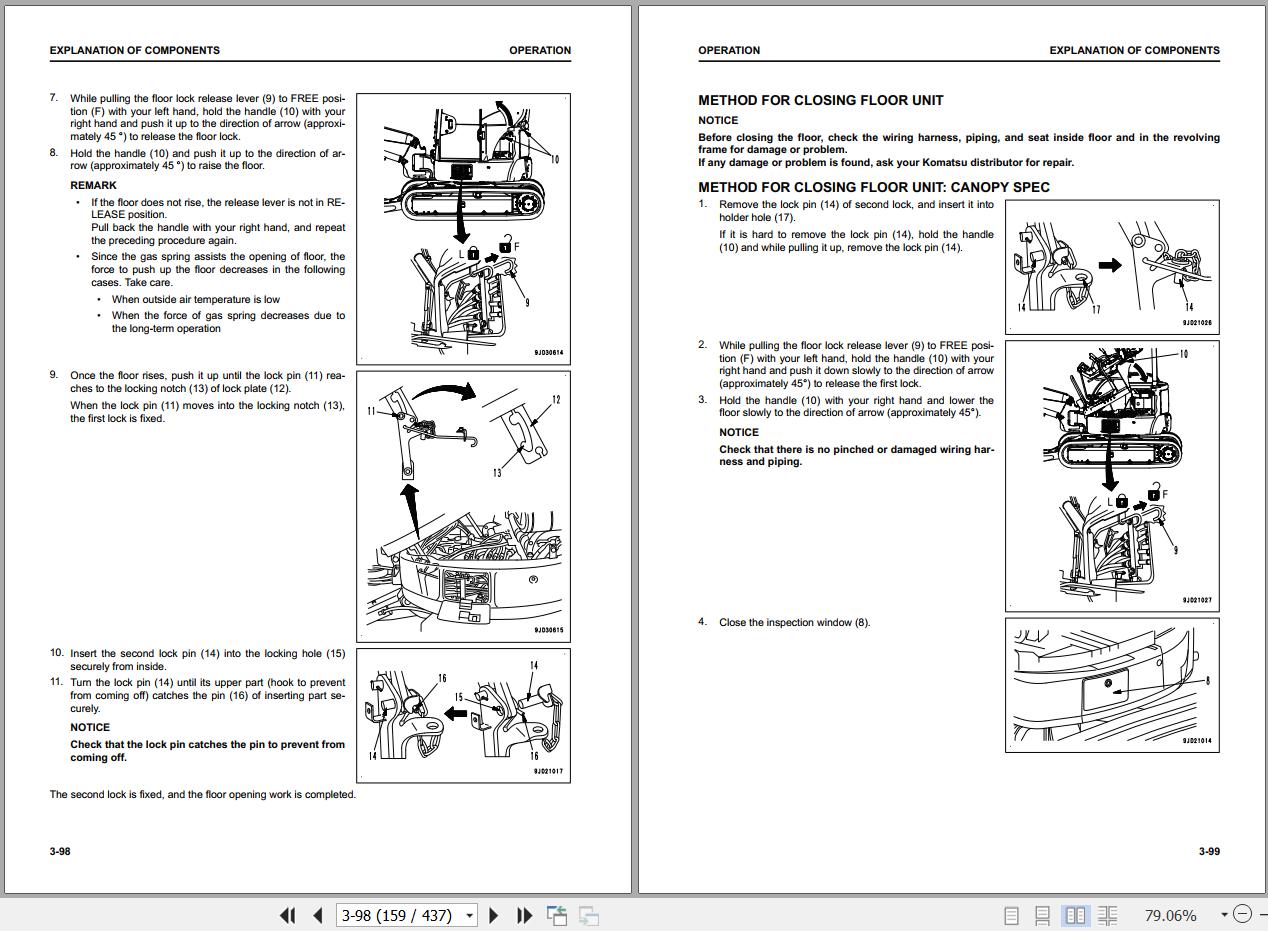Open the zoom level dropdown arrow

pyautogui.click(x=1224, y=914)
